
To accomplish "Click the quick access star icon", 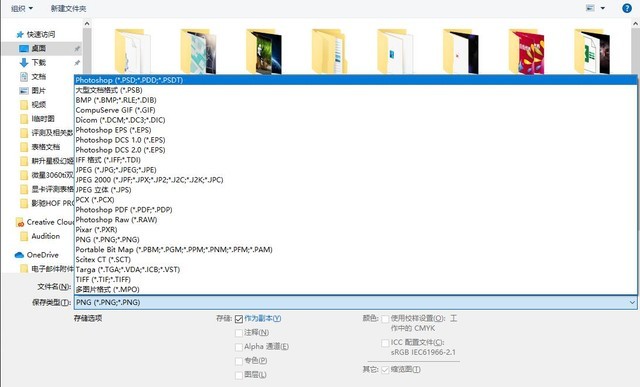I will click(20, 34).
